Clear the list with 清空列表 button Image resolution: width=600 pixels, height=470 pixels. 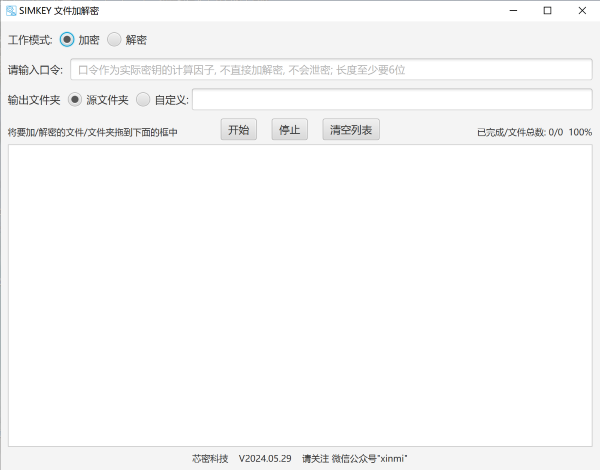pyautogui.click(x=351, y=129)
